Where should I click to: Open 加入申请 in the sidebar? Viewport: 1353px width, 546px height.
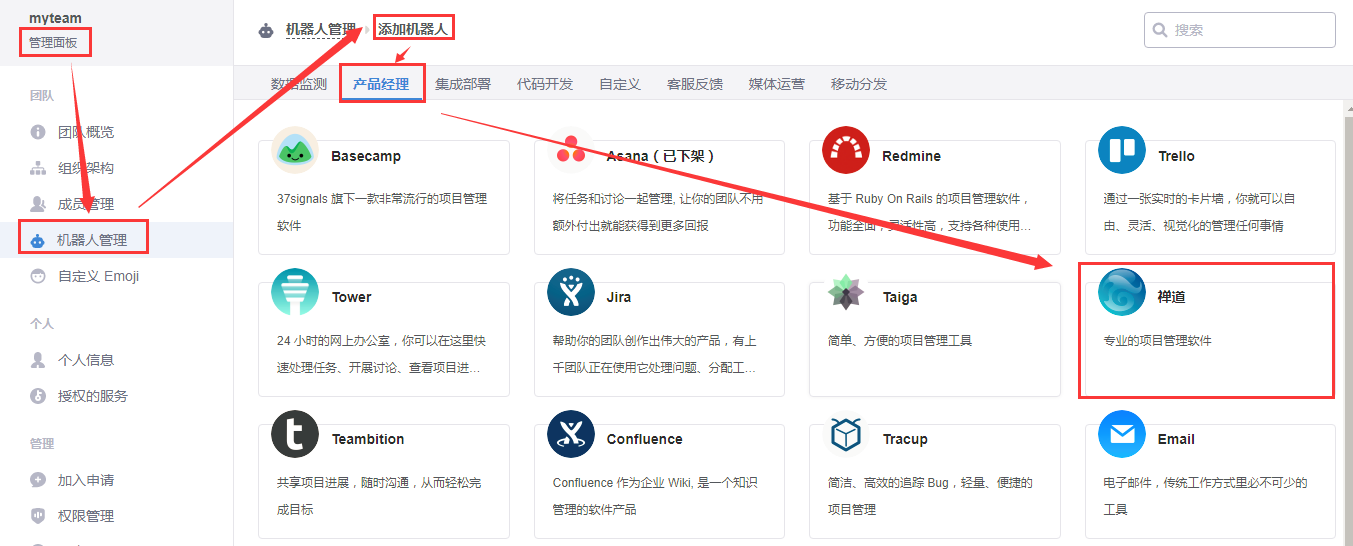(x=86, y=480)
